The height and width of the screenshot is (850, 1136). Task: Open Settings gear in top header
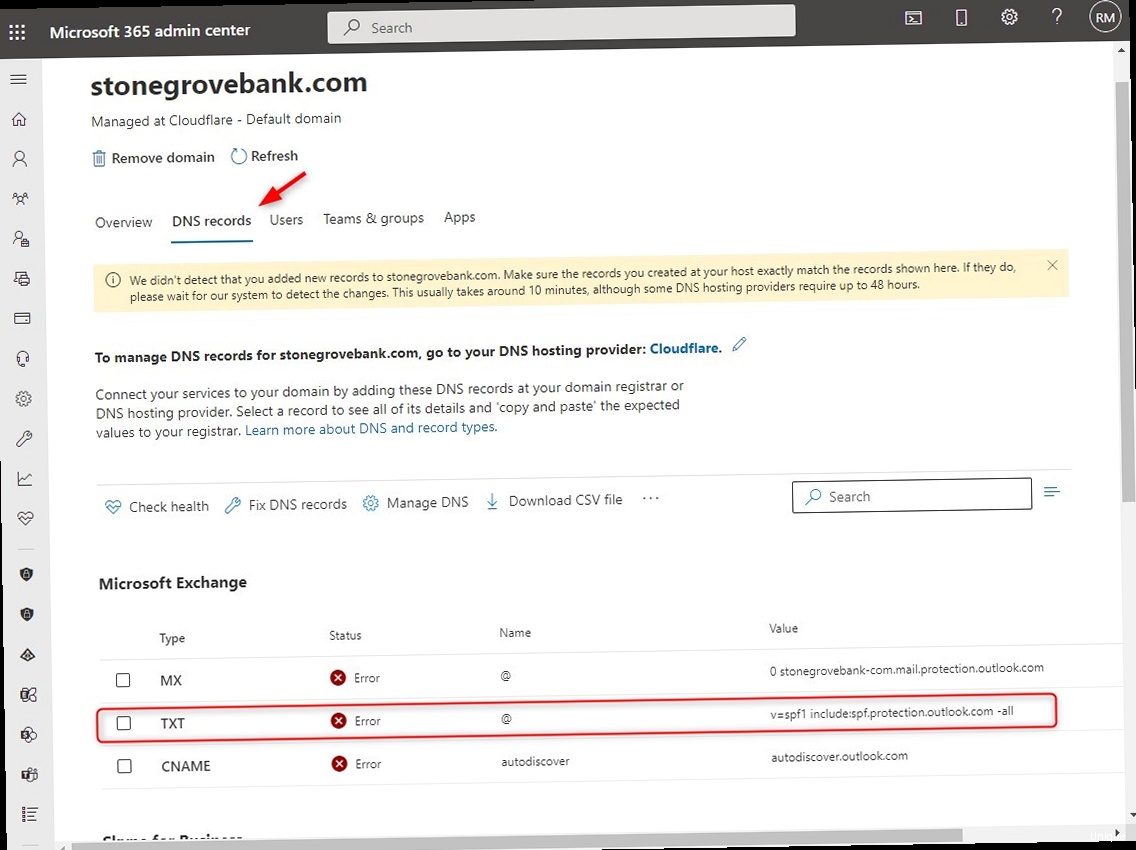(1009, 17)
